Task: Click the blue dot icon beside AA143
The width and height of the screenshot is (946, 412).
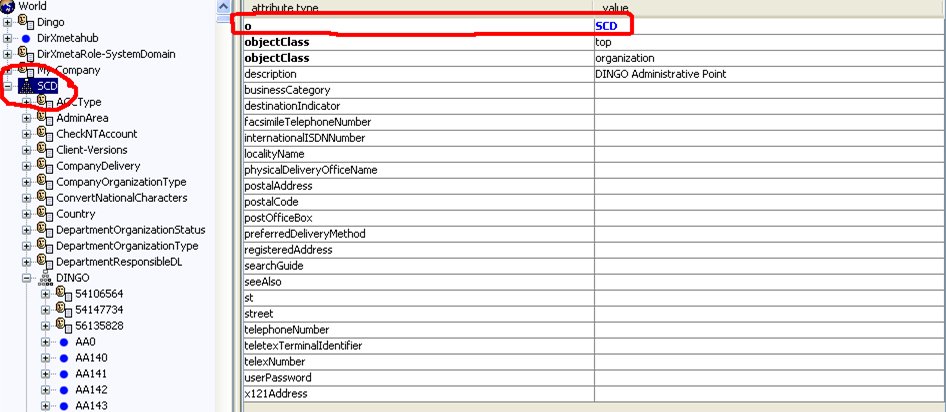Action: (63, 406)
